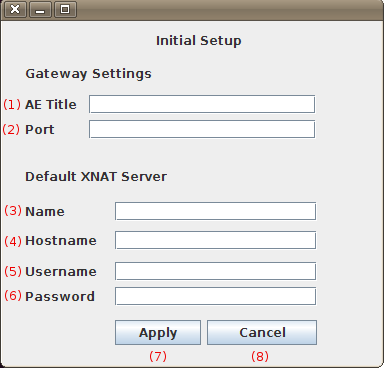Select the XNAT server Name field
384x368 pixels.
216,211
